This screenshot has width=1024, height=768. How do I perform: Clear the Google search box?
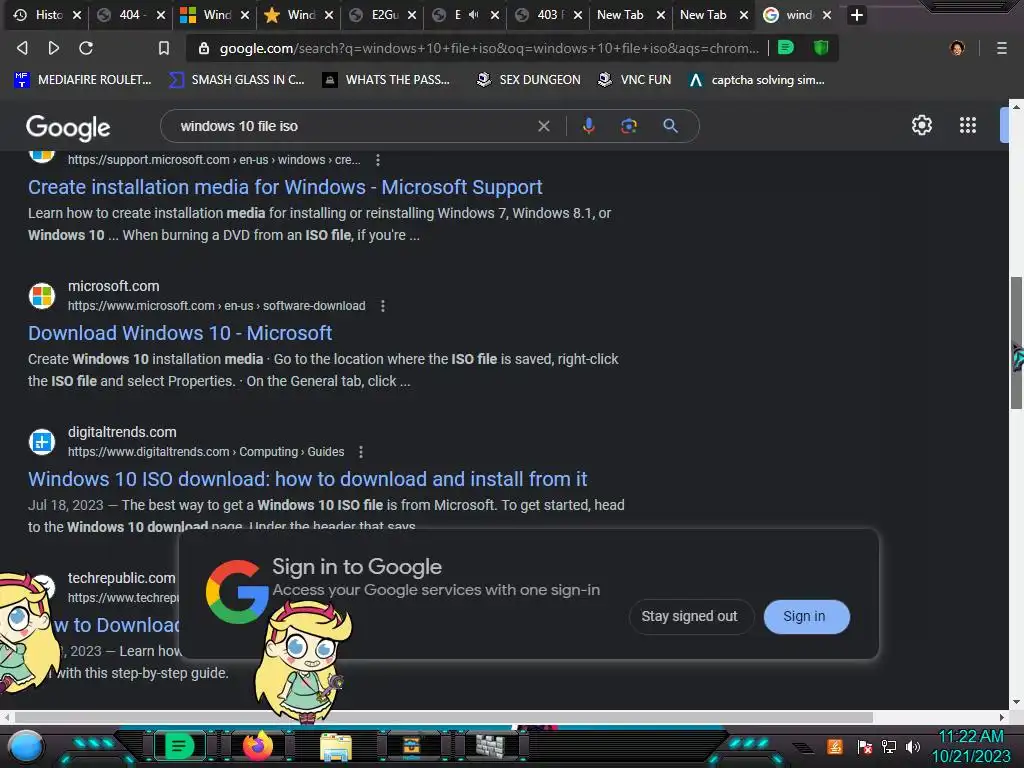point(543,126)
